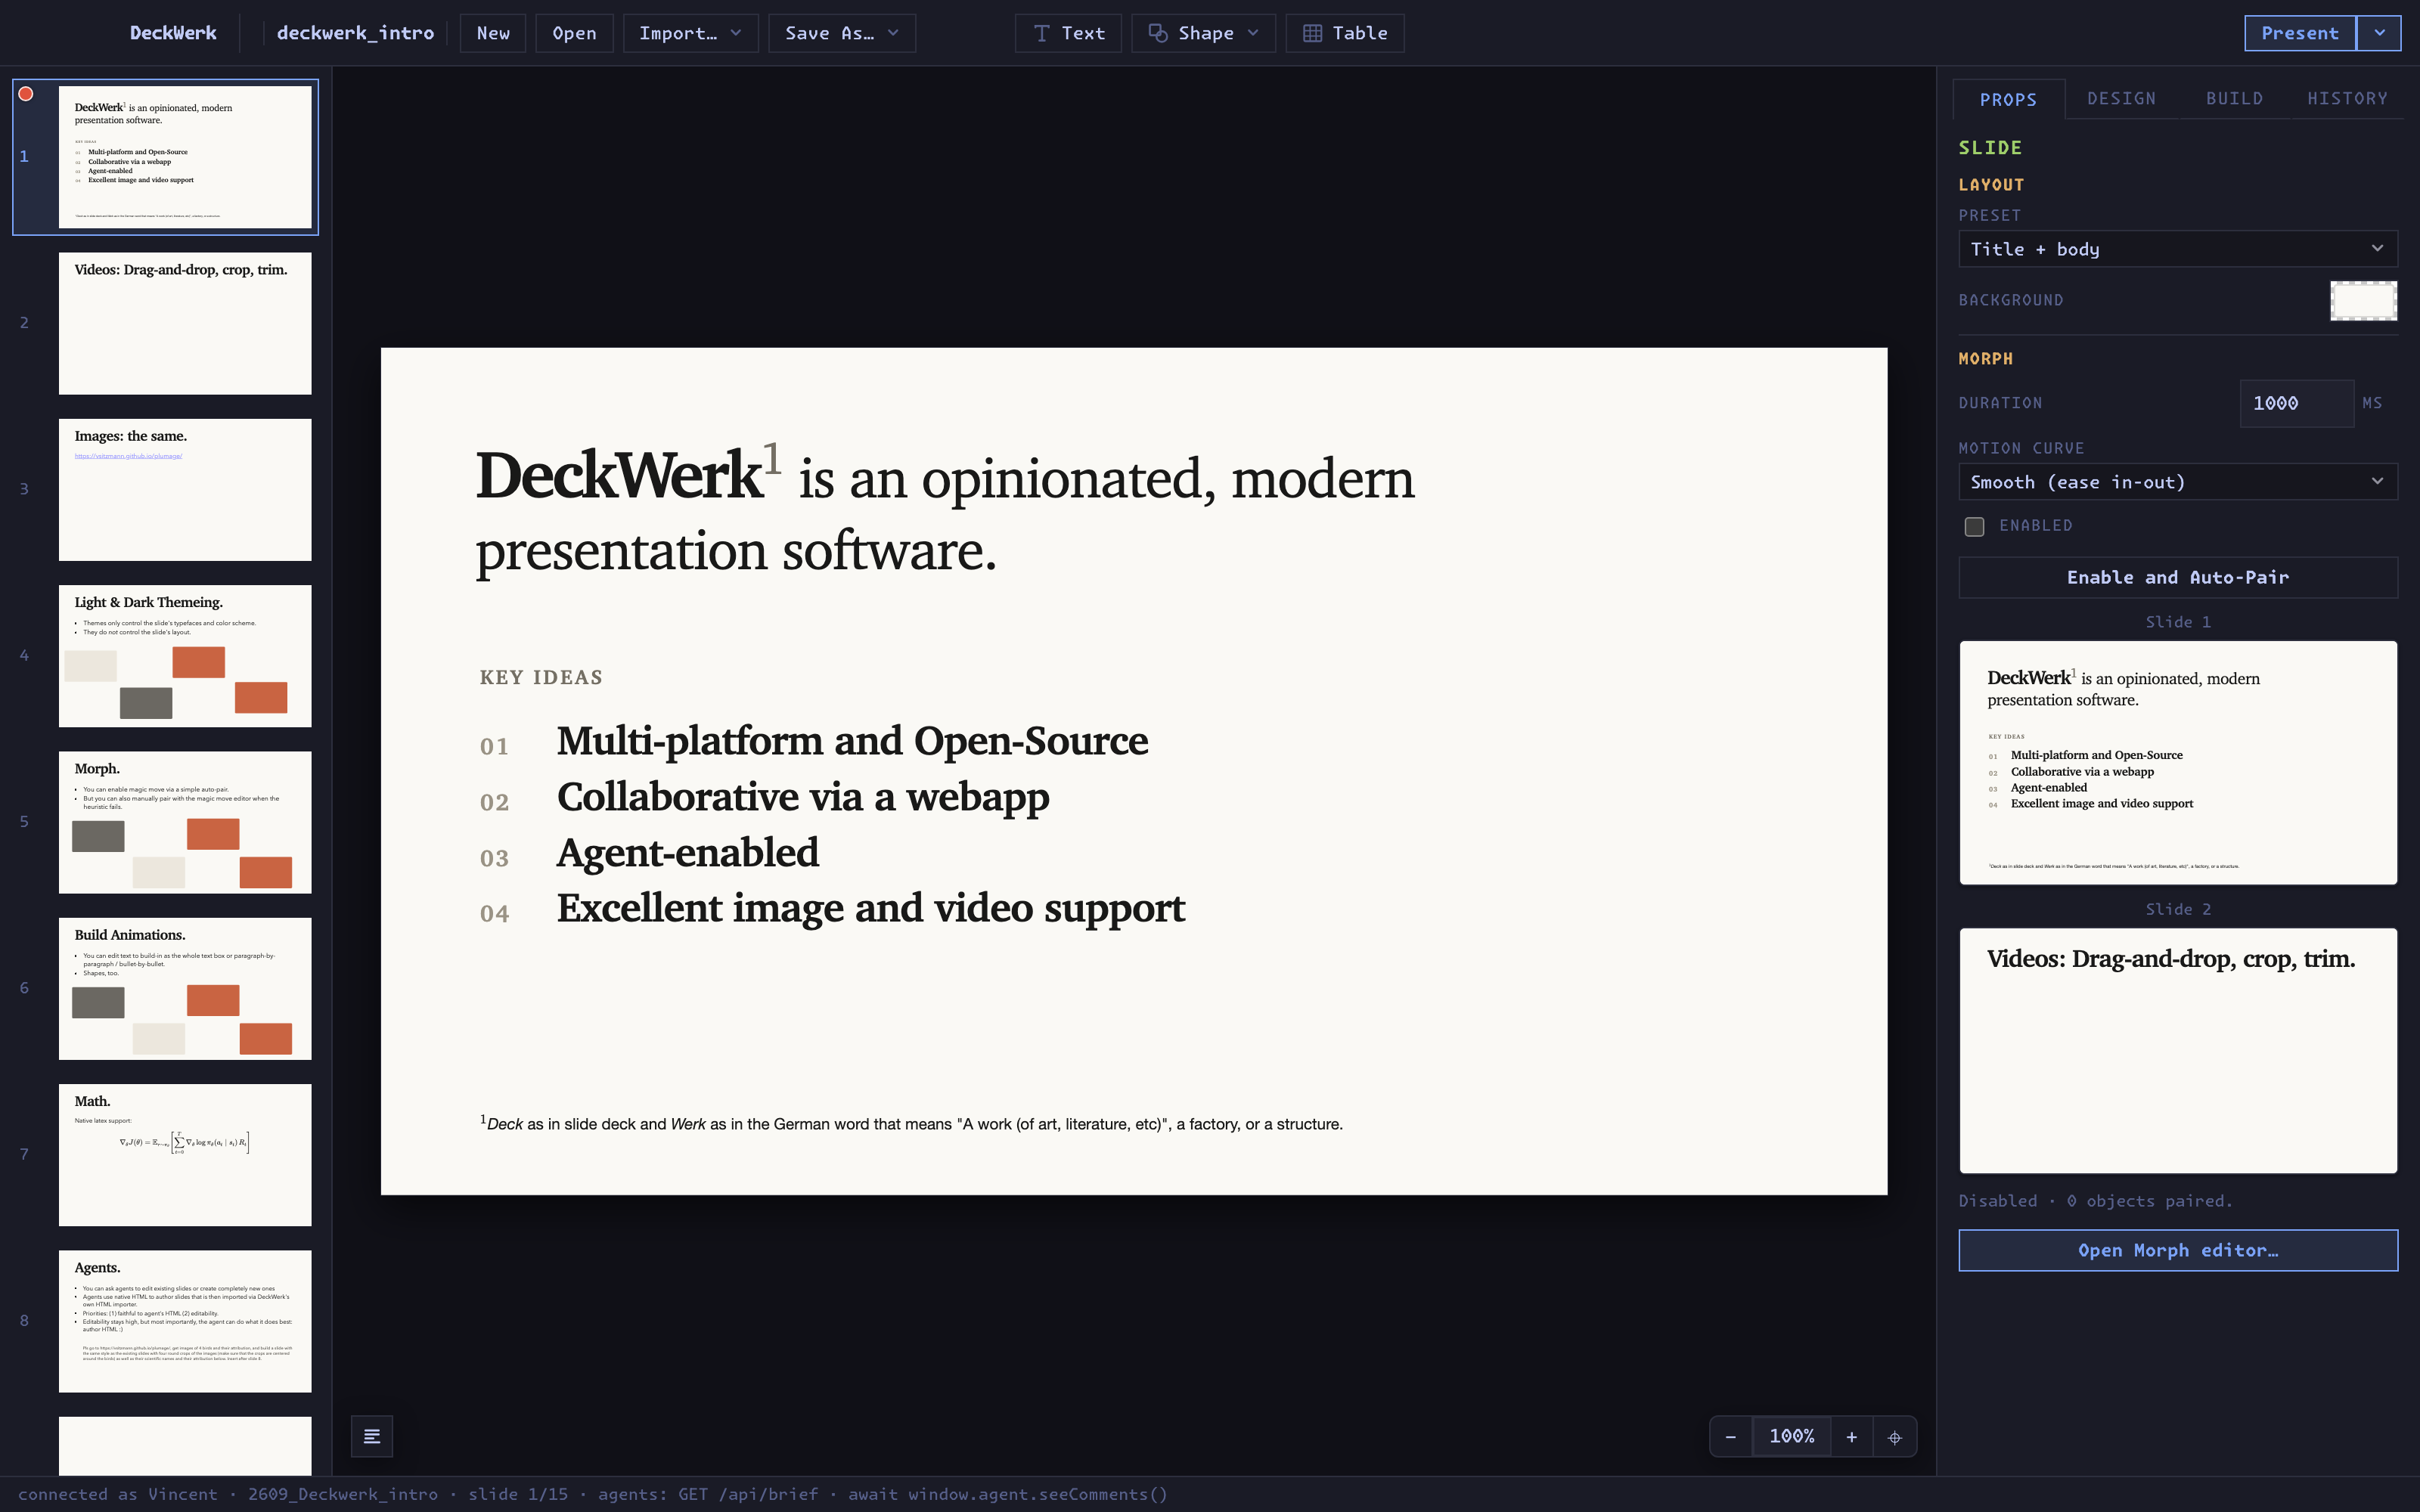Click the New button
The height and width of the screenshot is (1512, 2420).
493,33
